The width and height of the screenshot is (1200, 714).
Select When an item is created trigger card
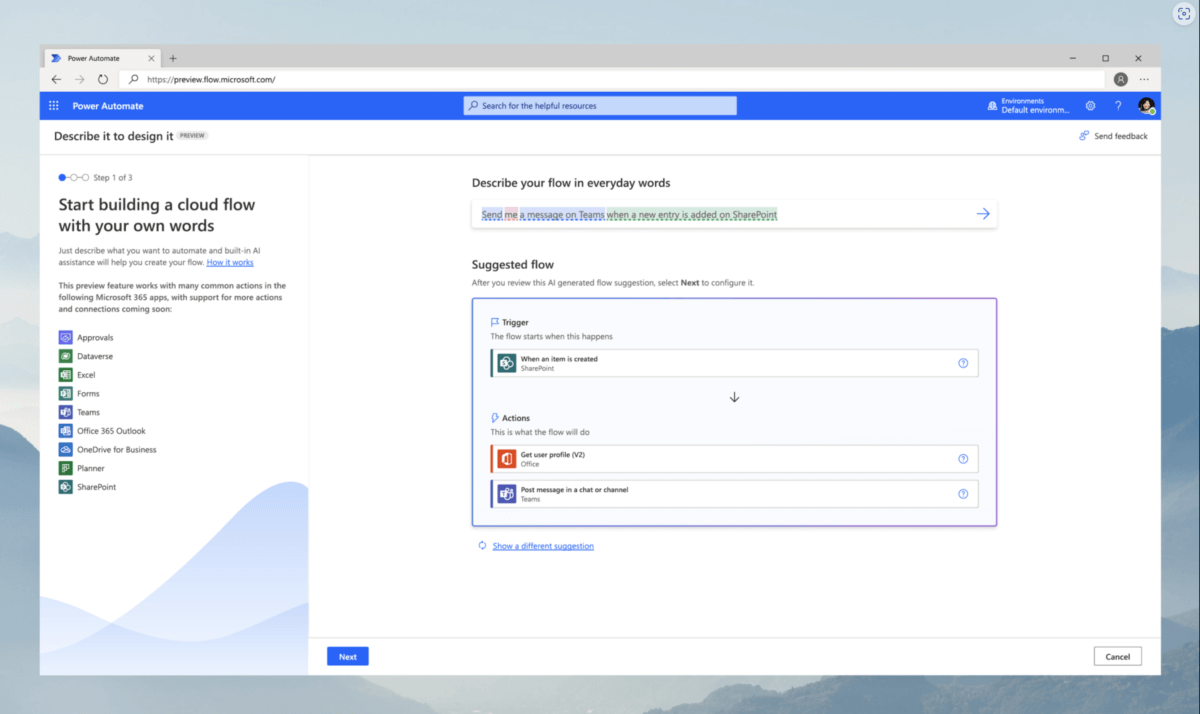click(734, 363)
